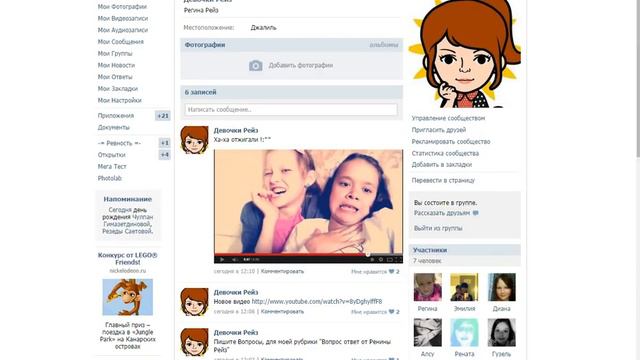
Task: Click the 6 записей wall header
Action: pyautogui.click(x=291, y=92)
